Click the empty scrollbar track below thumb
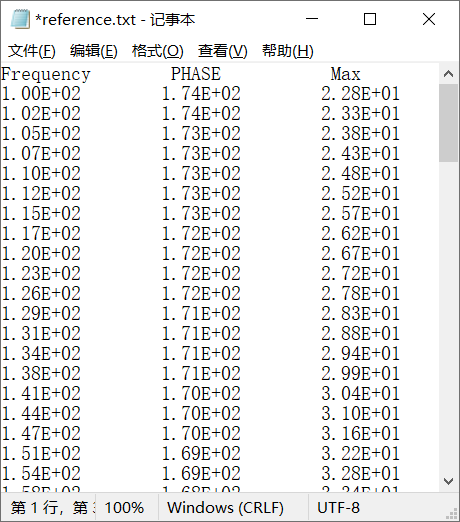Screen dimensions: 460x522 (x=448, y=317)
